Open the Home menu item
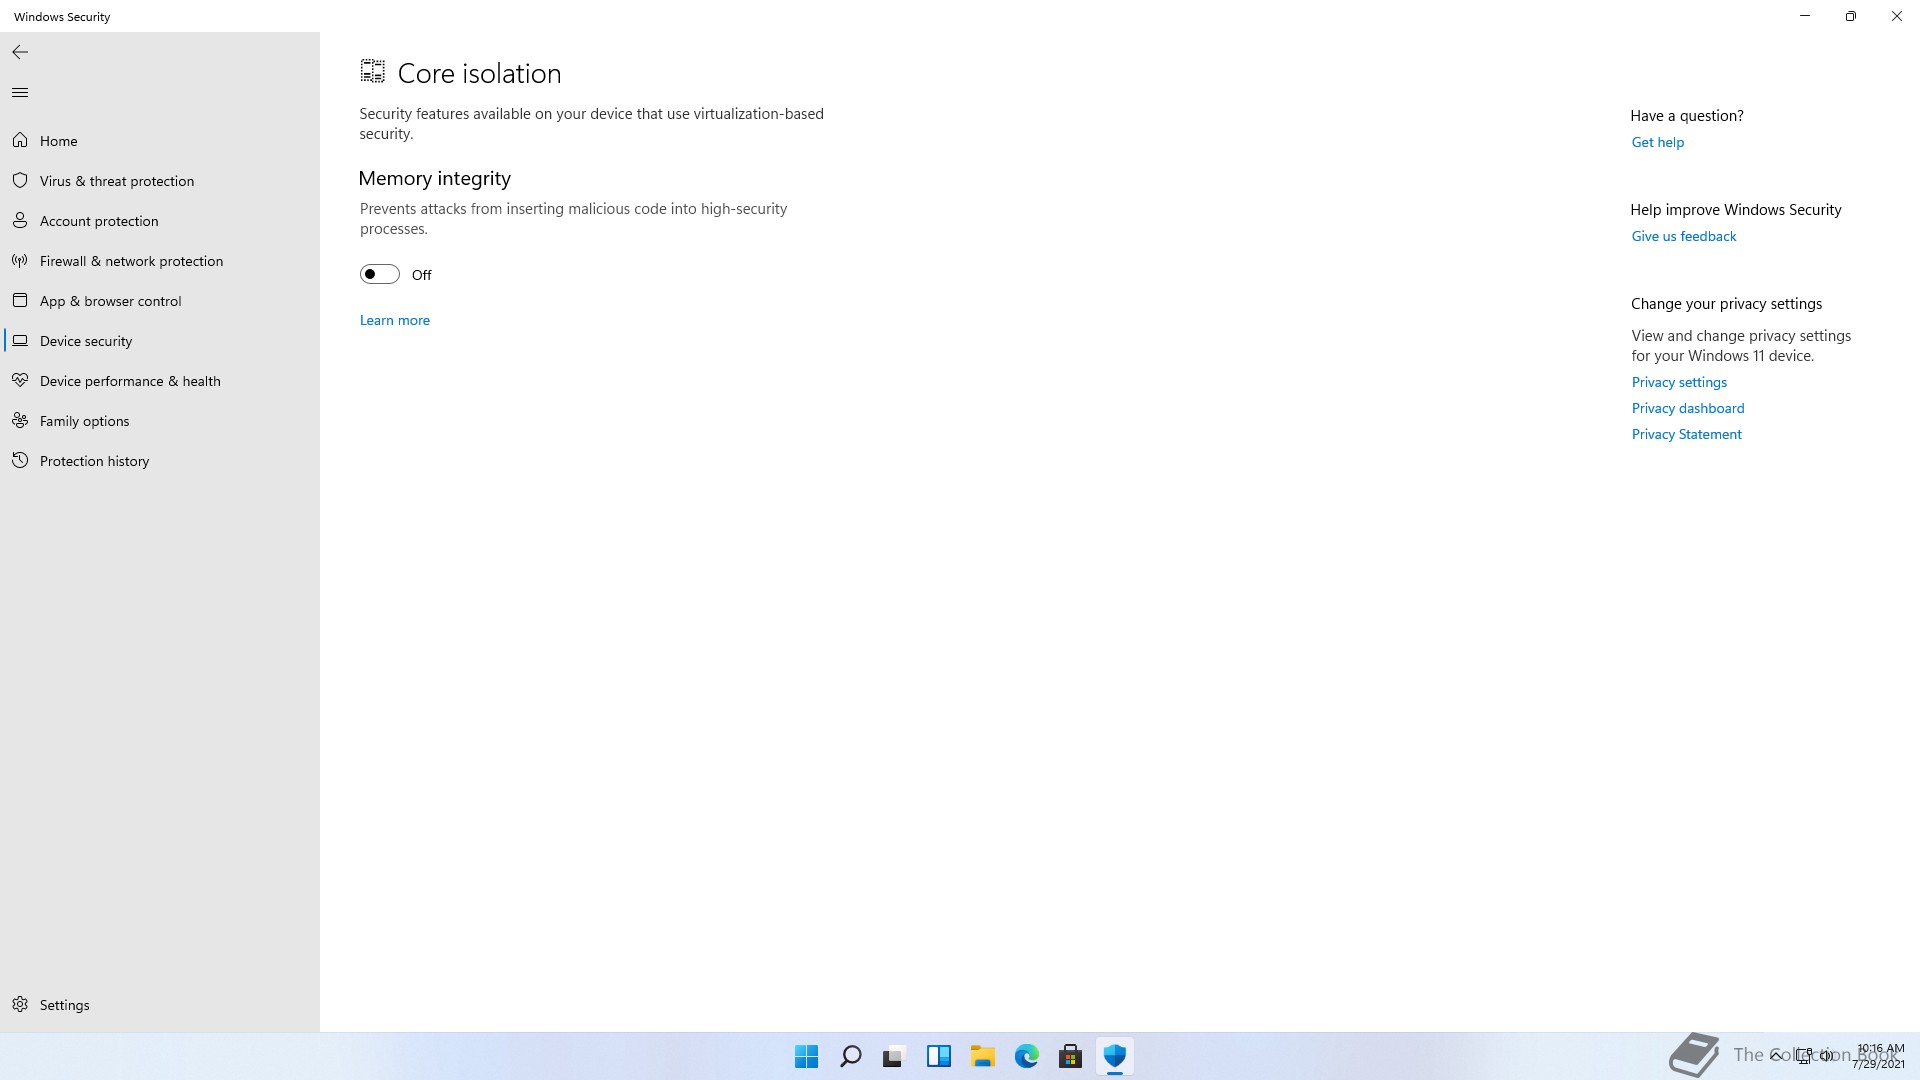 [160, 140]
